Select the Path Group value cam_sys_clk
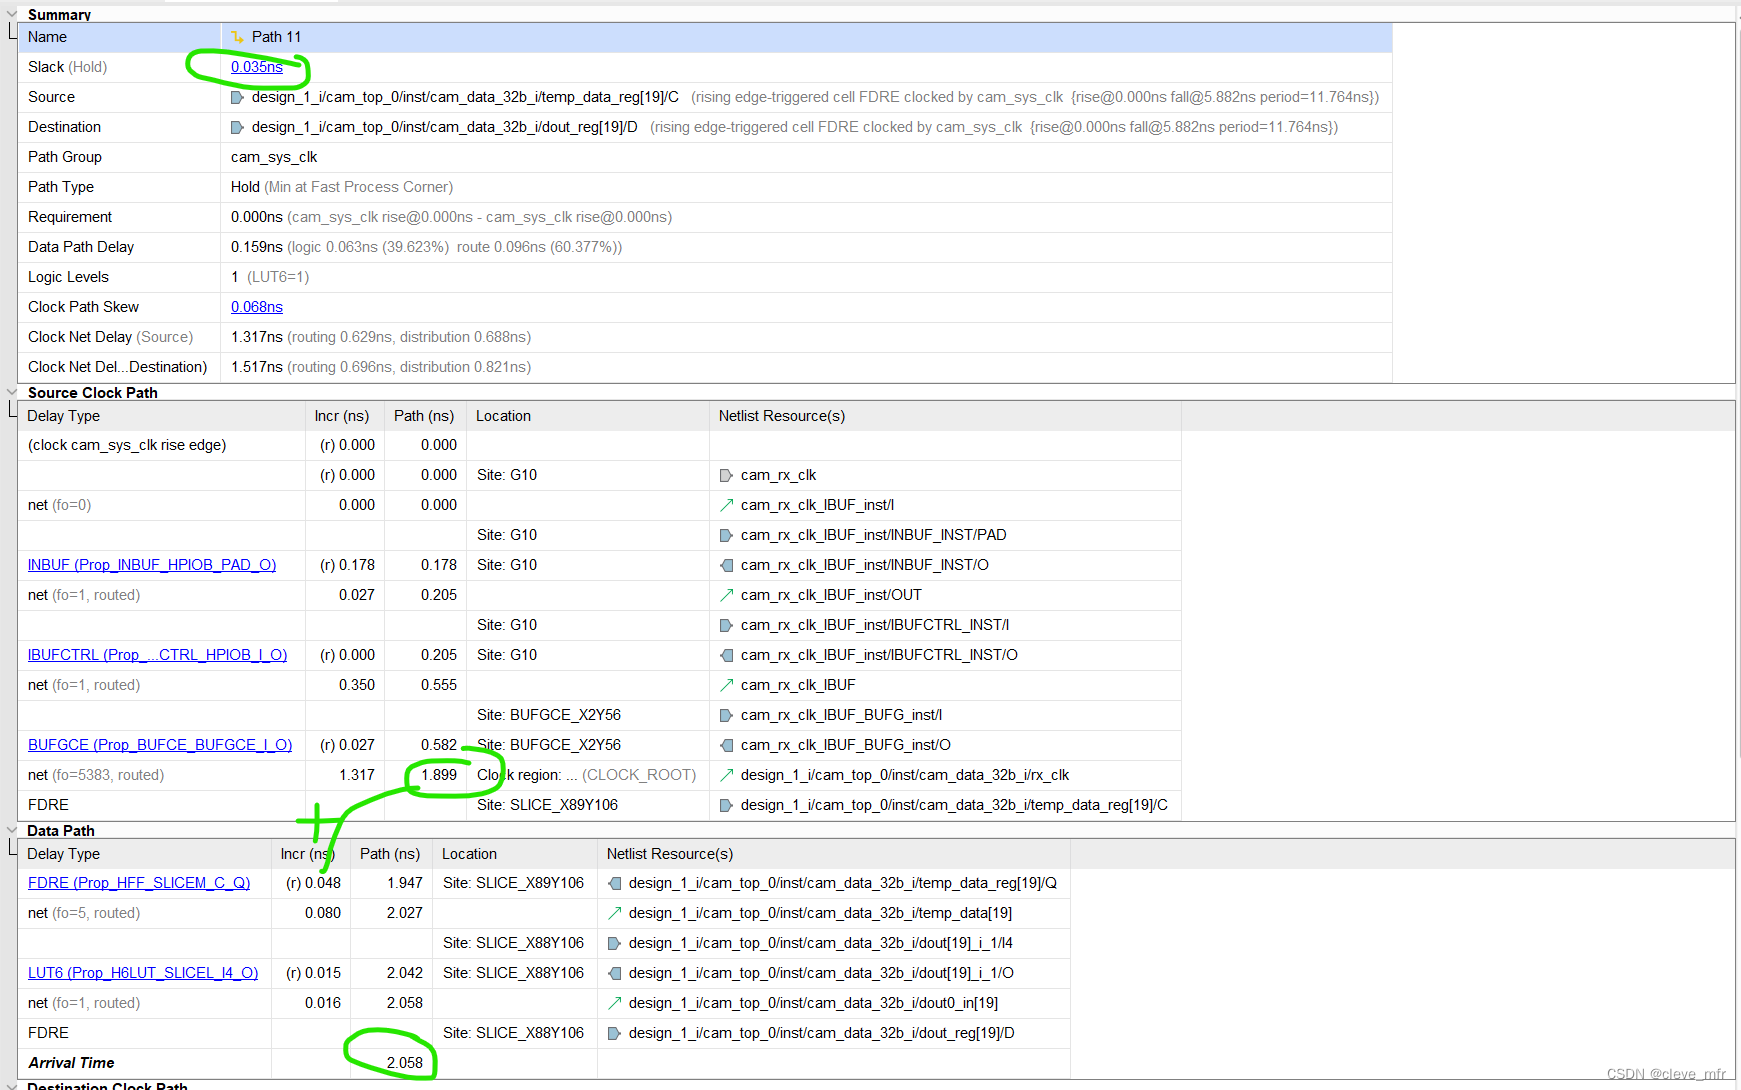 274,157
